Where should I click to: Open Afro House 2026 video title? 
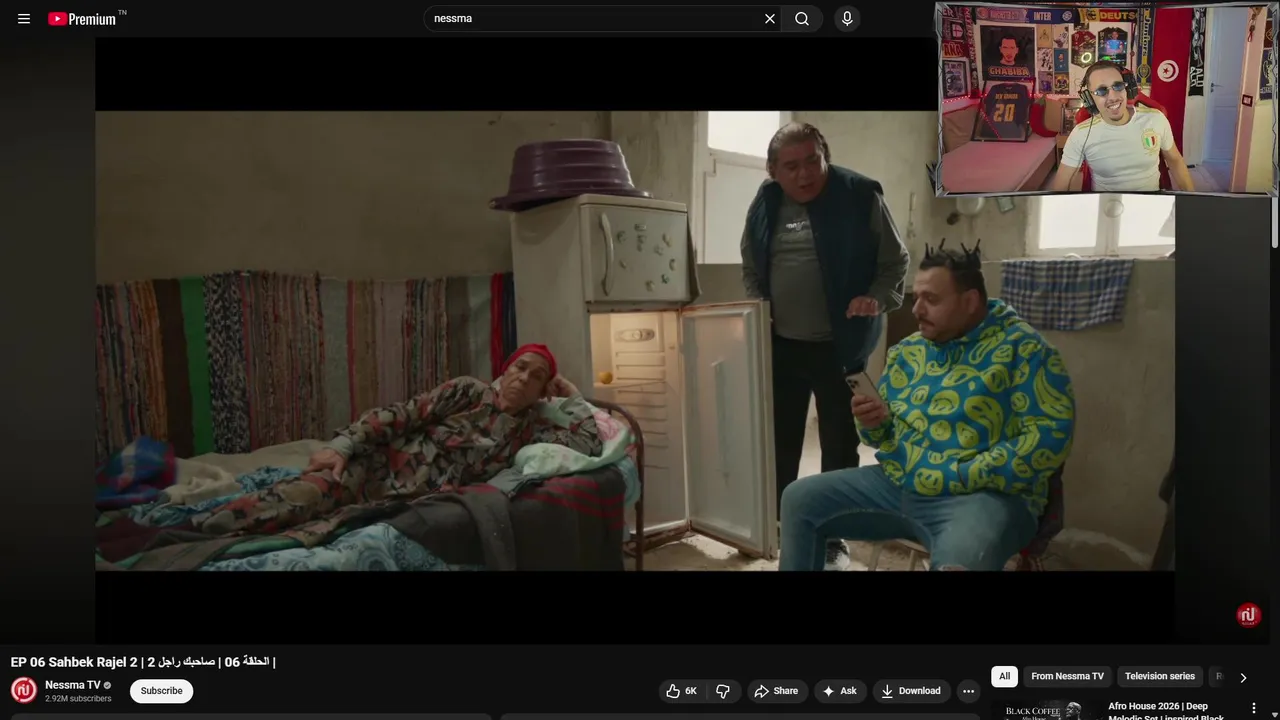pyautogui.click(x=1165, y=711)
